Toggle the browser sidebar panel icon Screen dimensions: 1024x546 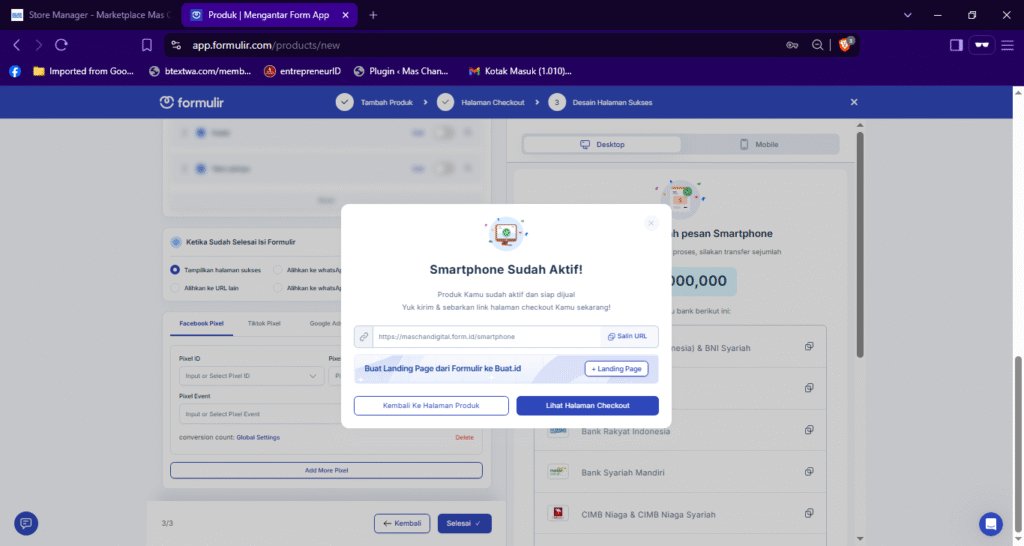pos(956,45)
